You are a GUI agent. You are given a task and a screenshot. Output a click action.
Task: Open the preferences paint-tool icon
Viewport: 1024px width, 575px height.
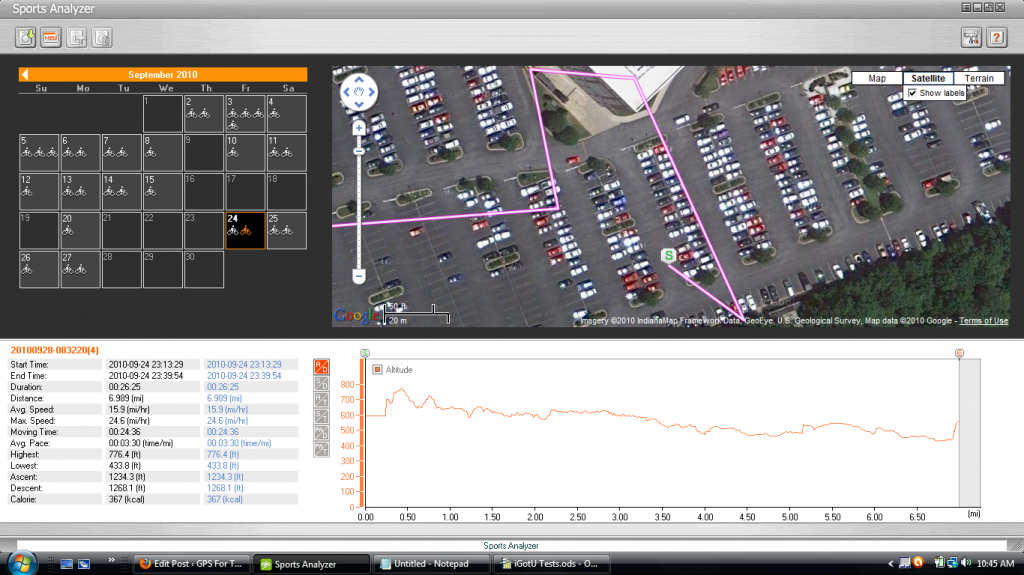(972, 38)
